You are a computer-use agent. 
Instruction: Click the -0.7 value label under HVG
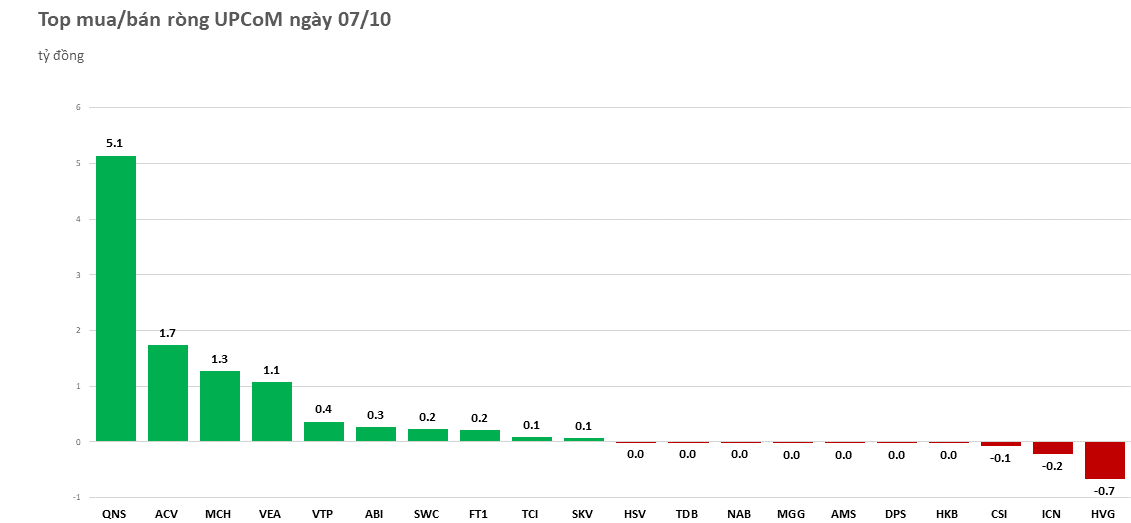(x=1104, y=491)
